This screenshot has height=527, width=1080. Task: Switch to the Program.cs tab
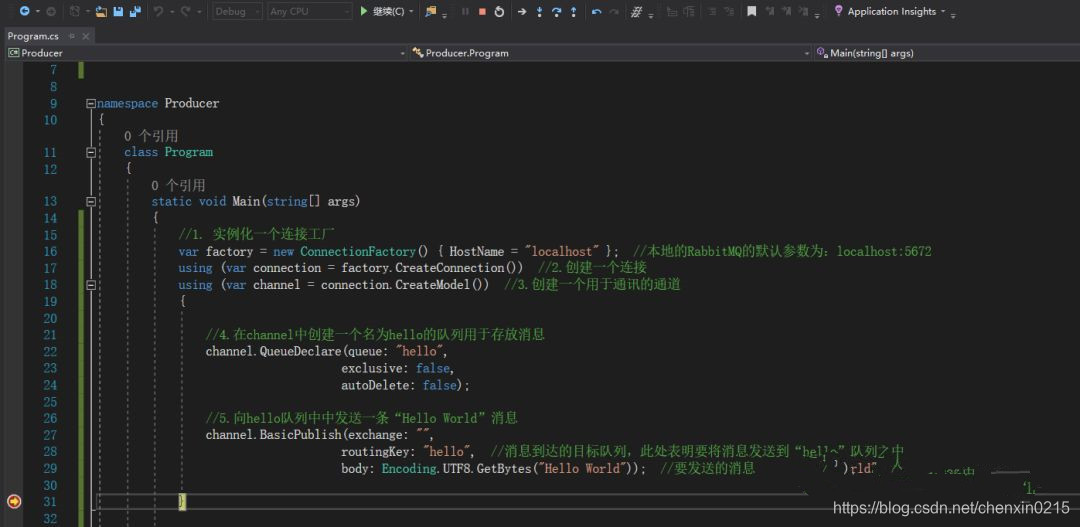pyautogui.click(x=33, y=35)
